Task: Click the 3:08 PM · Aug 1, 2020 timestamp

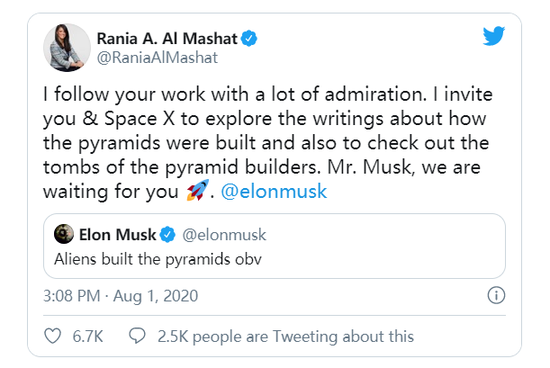Action: (121, 296)
